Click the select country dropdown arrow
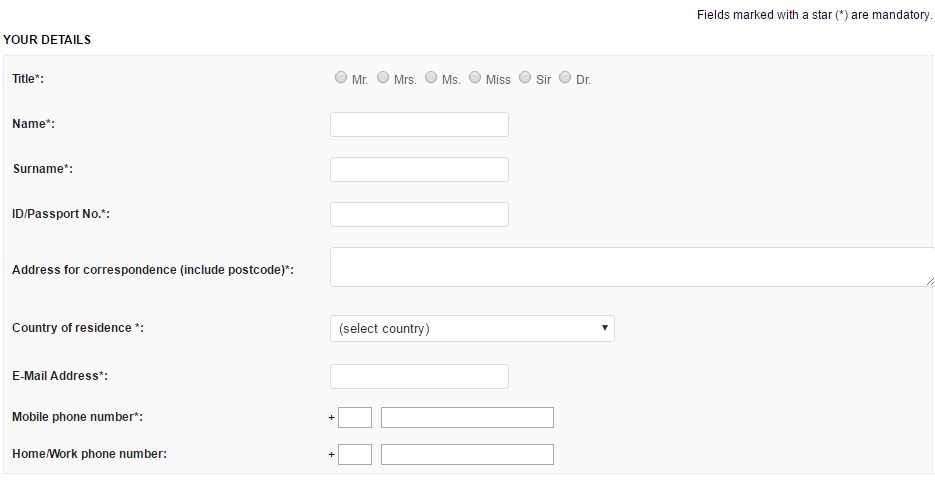This screenshot has height=493, width=935. coord(604,328)
